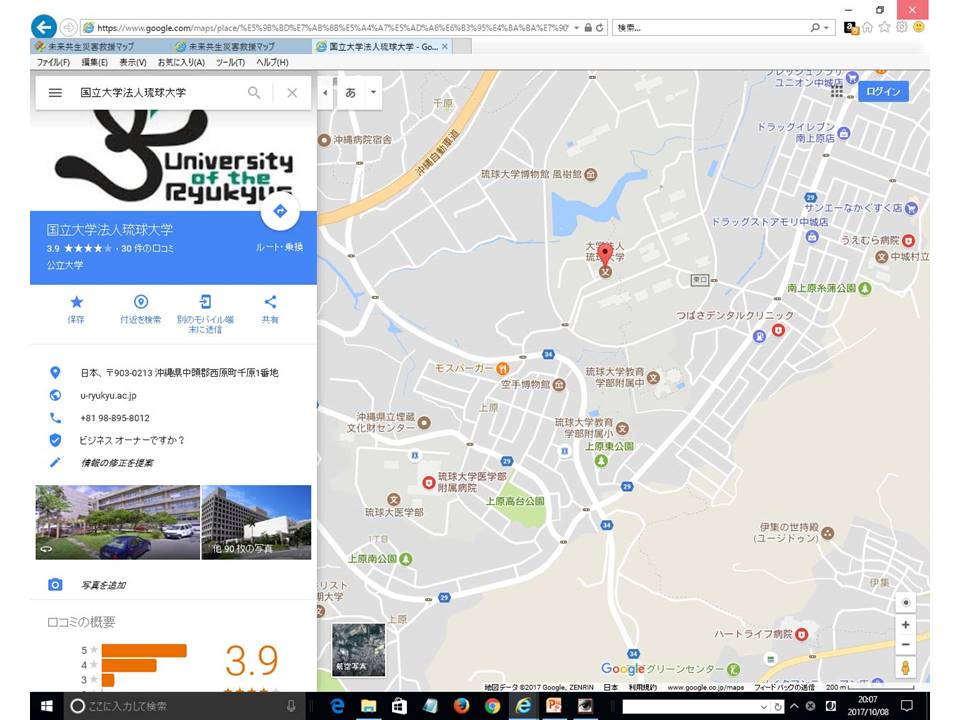
Task: Open the ファイル(F) menu
Action: (53, 62)
